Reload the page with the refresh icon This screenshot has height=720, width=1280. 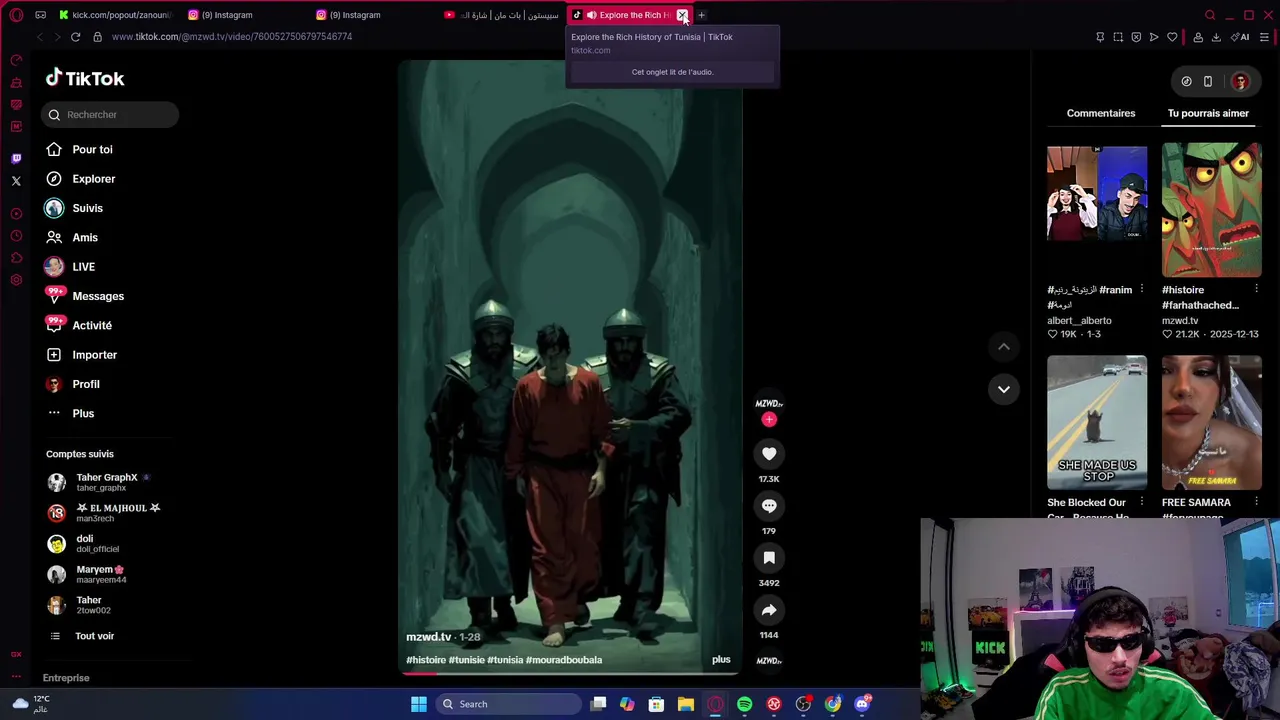(x=75, y=37)
